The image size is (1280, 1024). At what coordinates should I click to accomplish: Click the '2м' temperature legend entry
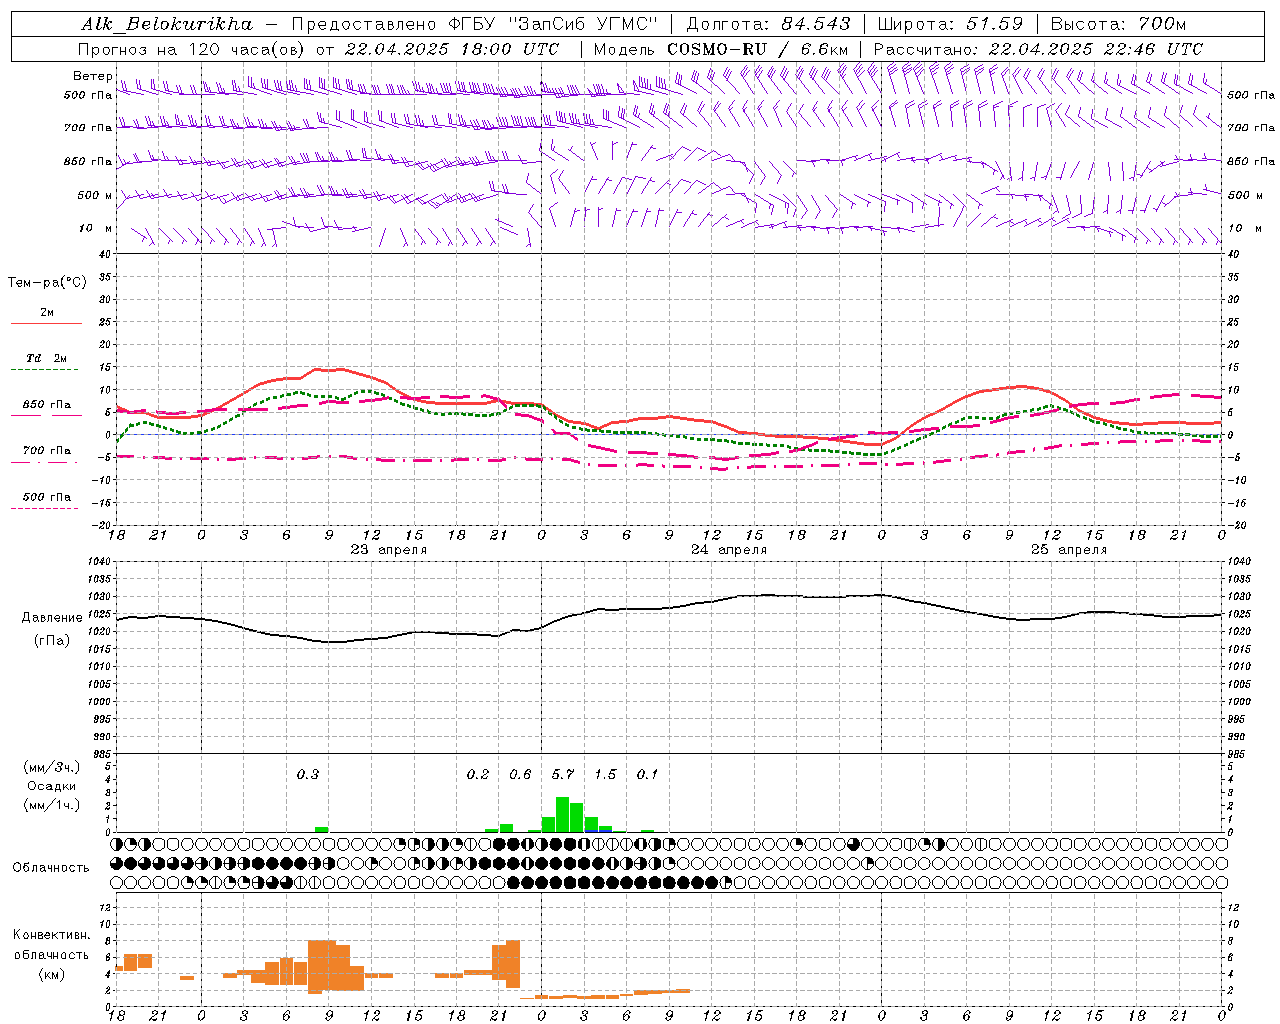pyautogui.click(x=47, y=313)
